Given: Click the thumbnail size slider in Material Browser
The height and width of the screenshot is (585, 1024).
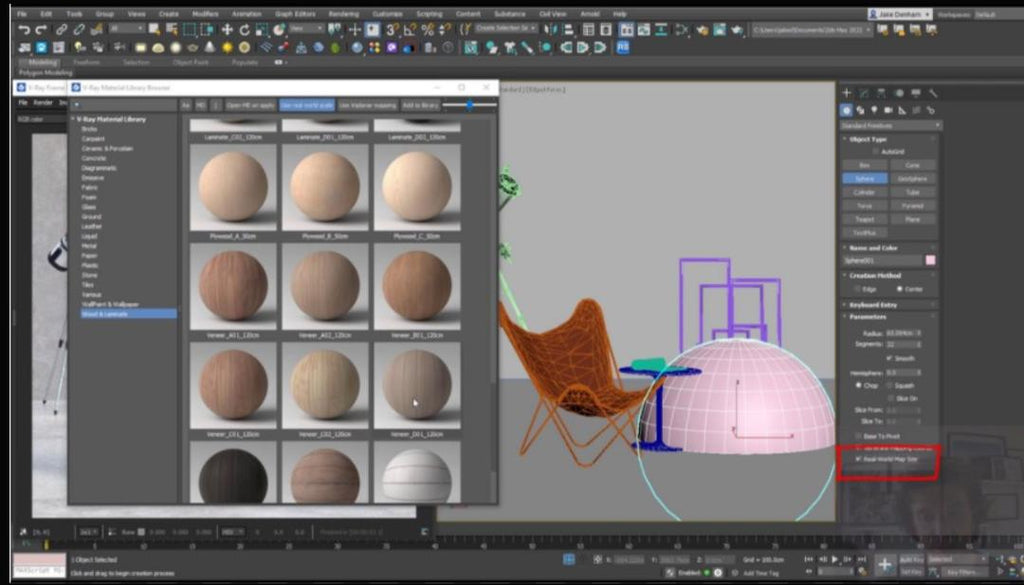Looking at the screenshot, I should point(470,104).
